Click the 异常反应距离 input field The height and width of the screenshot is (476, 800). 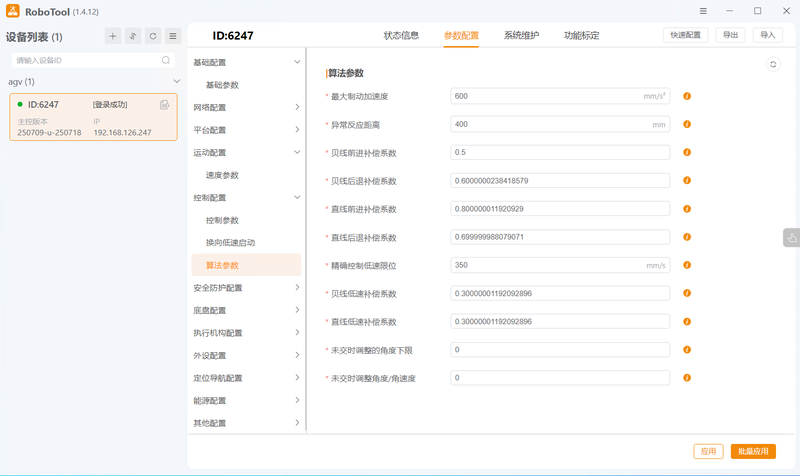560,125
